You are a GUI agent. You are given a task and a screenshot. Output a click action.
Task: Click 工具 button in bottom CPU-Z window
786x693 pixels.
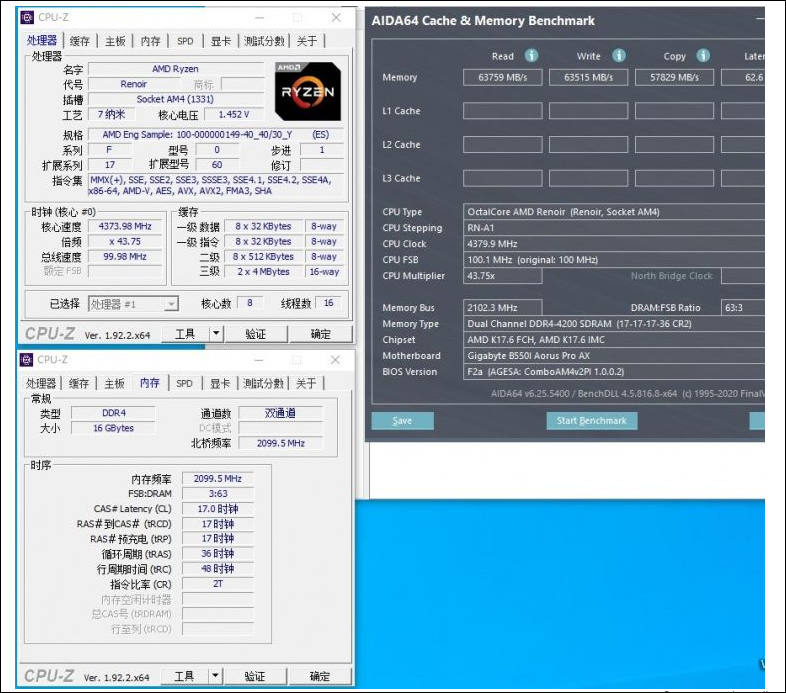184,676
